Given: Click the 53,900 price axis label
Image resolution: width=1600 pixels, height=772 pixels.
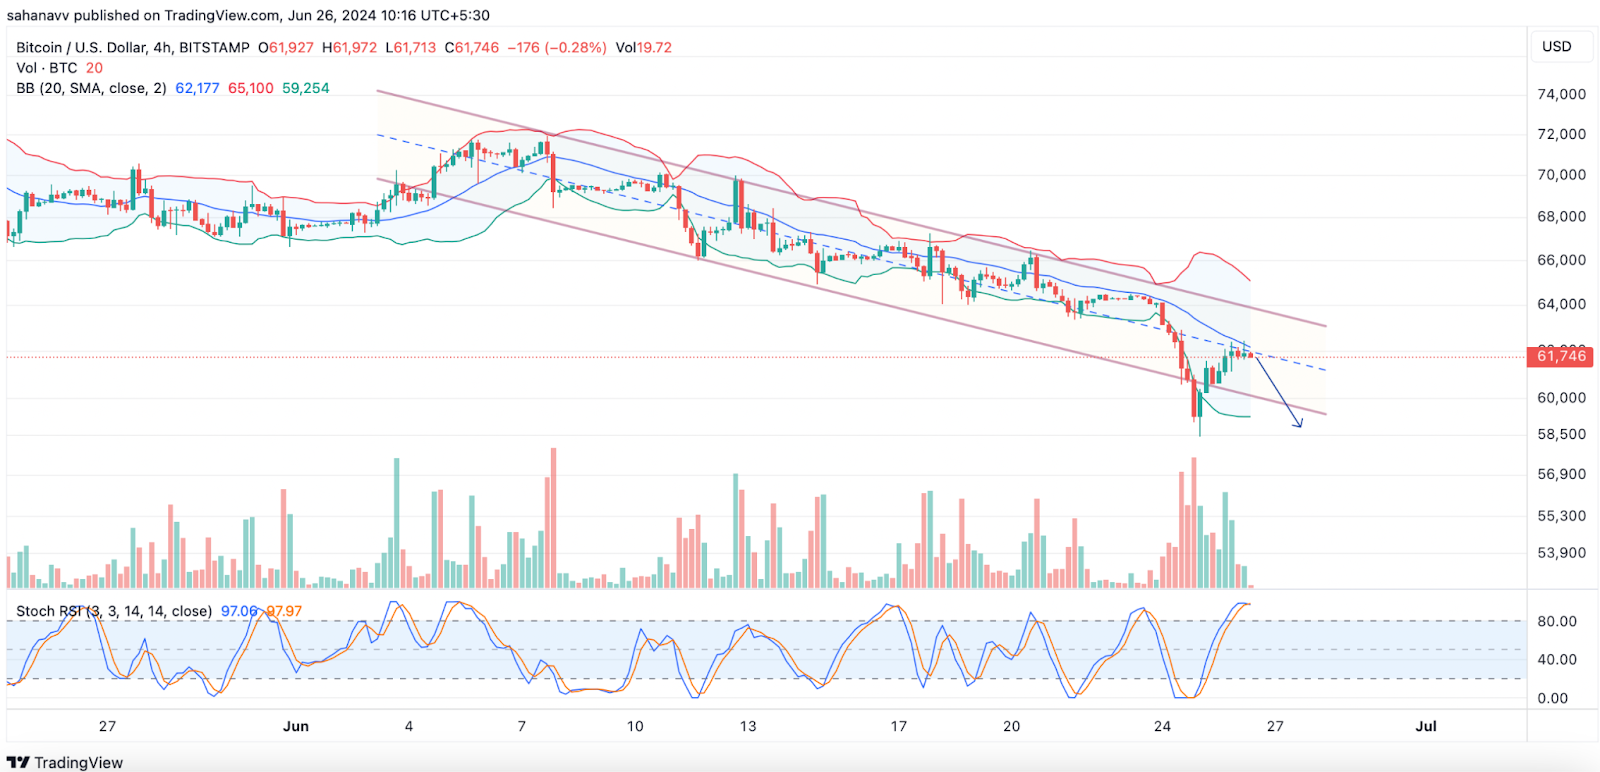Looking at the screenshot, I should [x=1561, y=552].
